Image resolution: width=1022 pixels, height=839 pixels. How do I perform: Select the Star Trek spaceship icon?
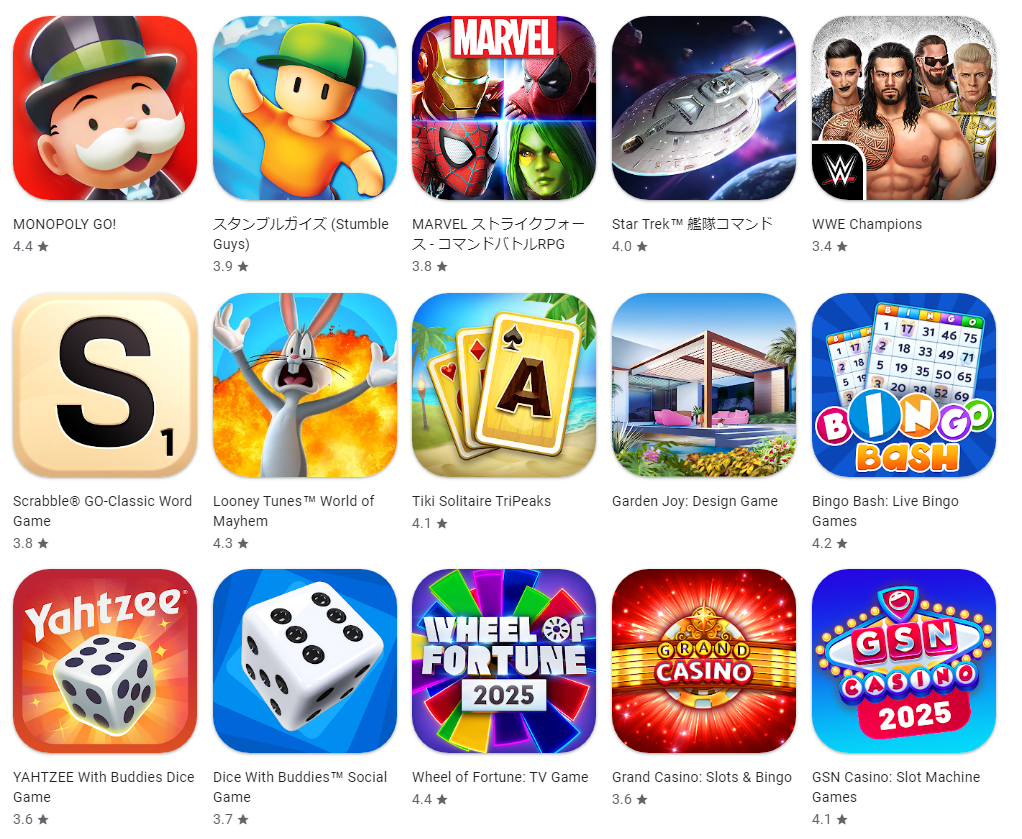pos(704,108)
